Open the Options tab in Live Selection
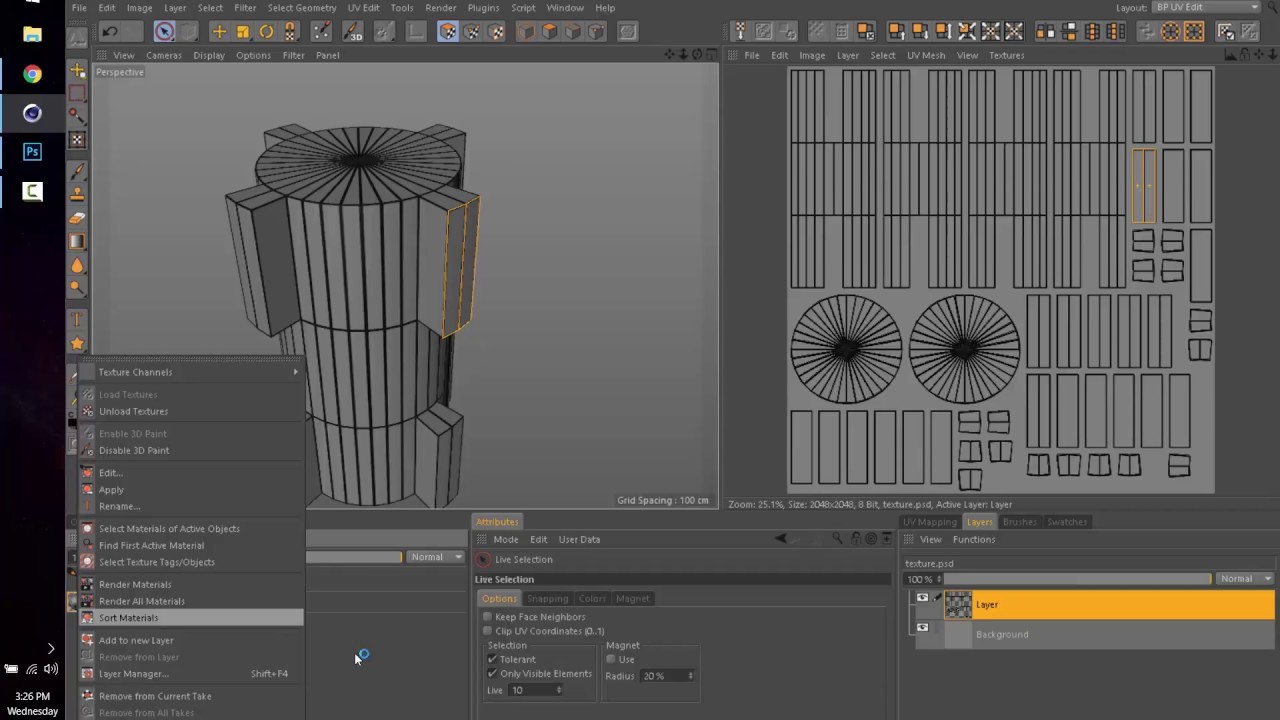This screenshot has height=720, width=1280. point(499,599)
